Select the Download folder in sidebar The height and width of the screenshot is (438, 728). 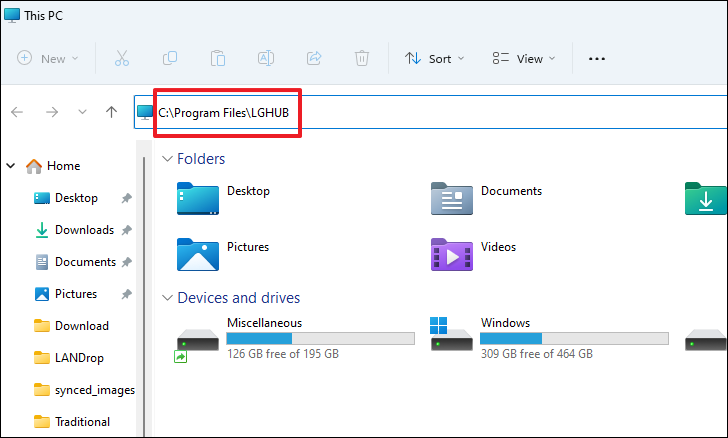coord(72,326)
